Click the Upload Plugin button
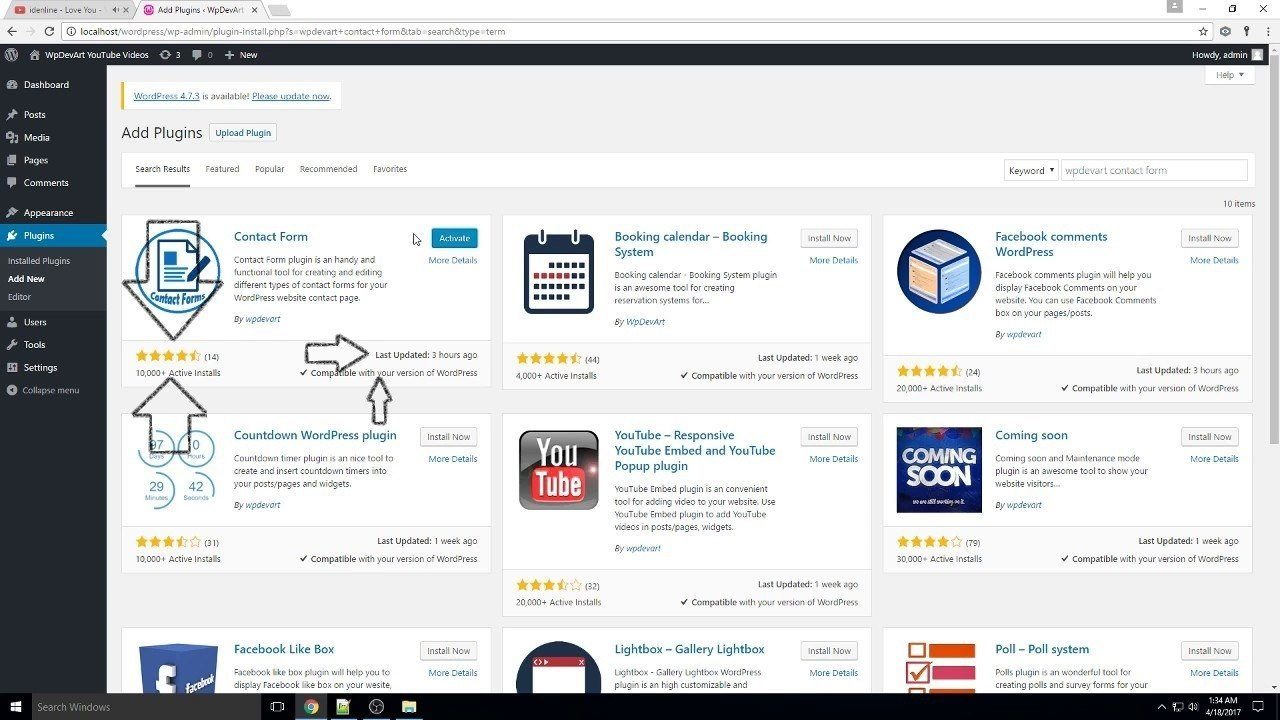This screenshot has height=720, width=1280. tap(243, 133)
